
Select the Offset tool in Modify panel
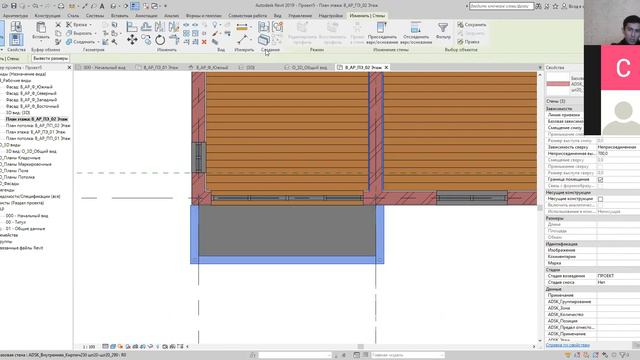(146, 27)
